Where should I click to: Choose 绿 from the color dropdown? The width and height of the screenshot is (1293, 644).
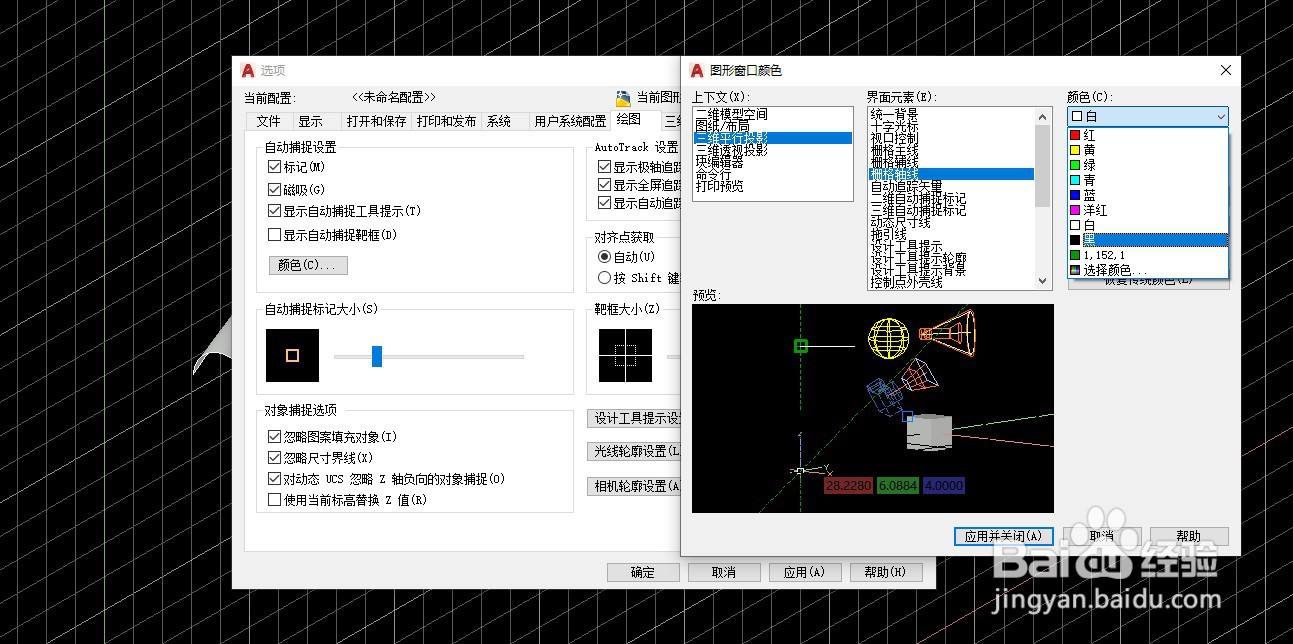[1148, 165]
